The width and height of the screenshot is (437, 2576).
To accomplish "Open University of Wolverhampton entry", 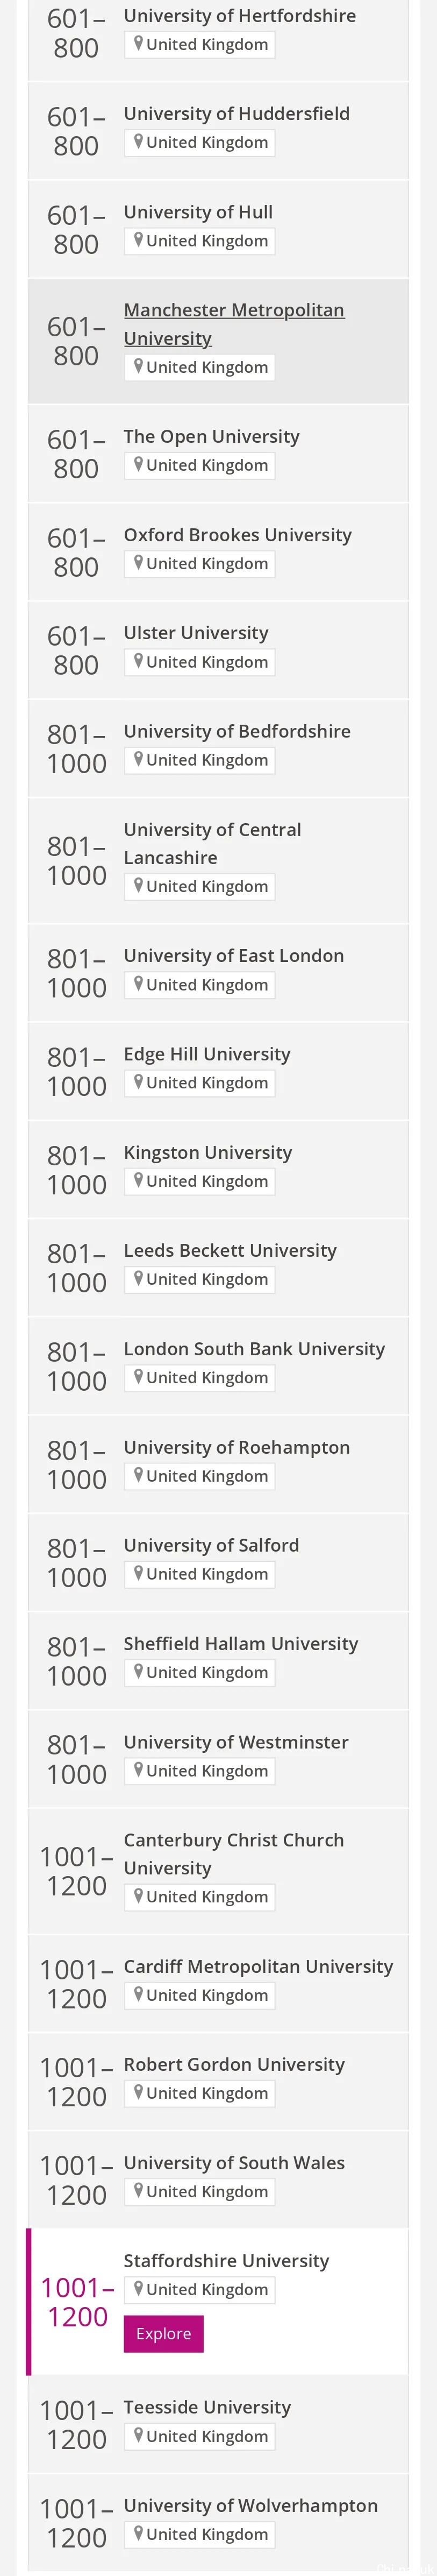I will coord(250,2505).
